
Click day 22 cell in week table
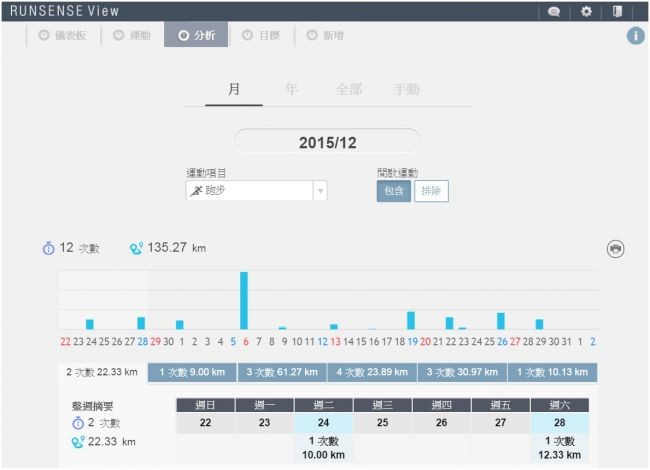(206, 423)
